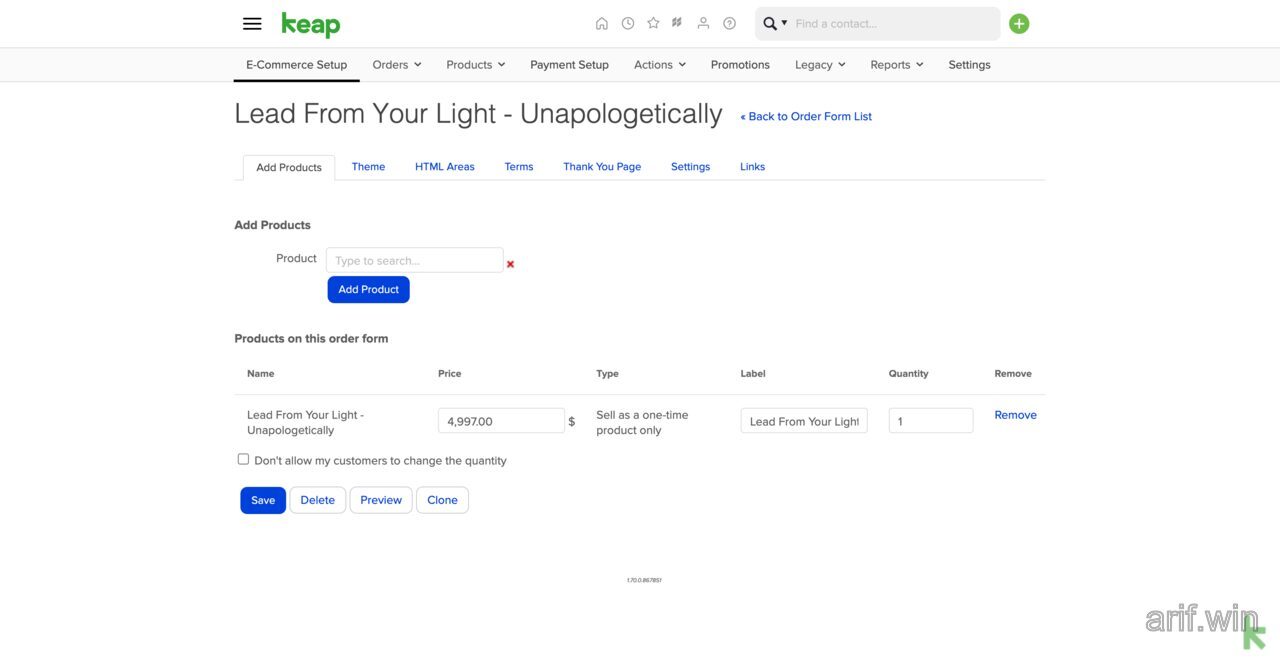
Task: Open favorites via the star icon
Action: coord(651,22)
